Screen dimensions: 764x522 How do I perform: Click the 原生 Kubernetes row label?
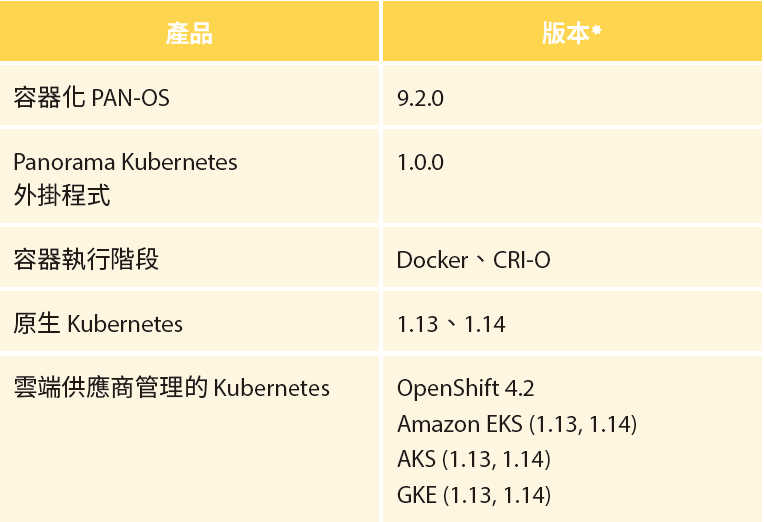[98, 324]
